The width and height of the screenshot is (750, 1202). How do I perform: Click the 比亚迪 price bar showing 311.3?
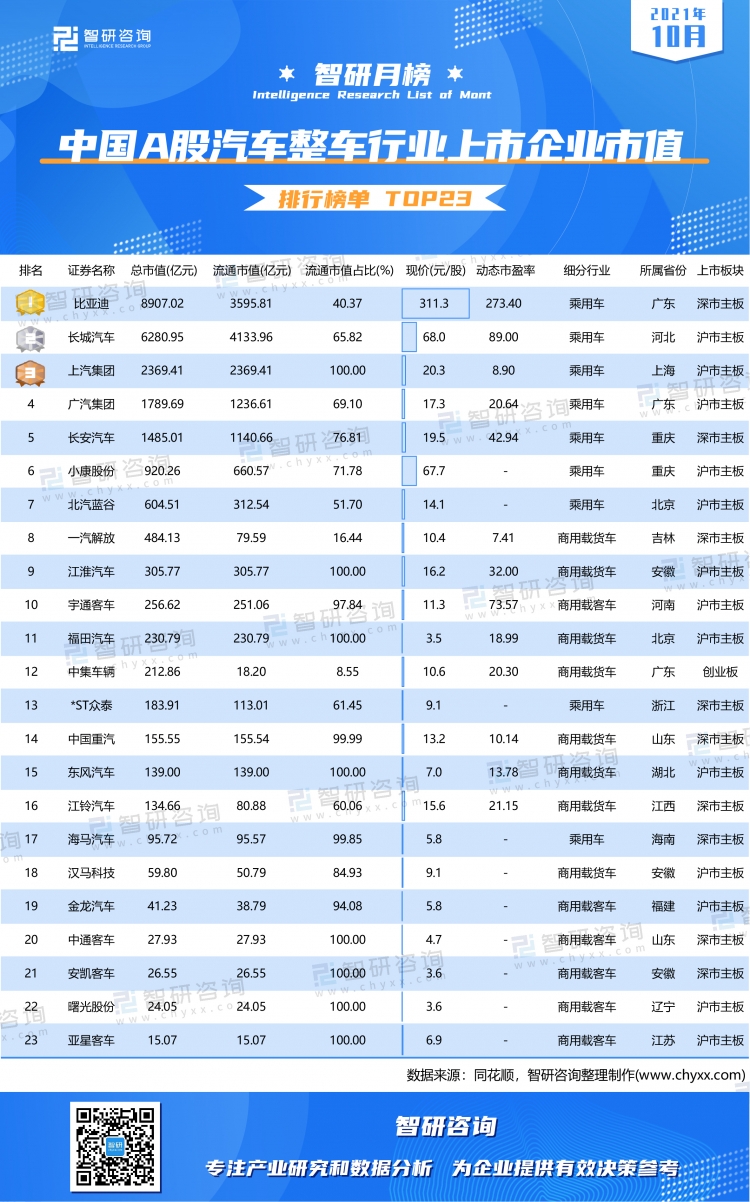click(435, 303)
